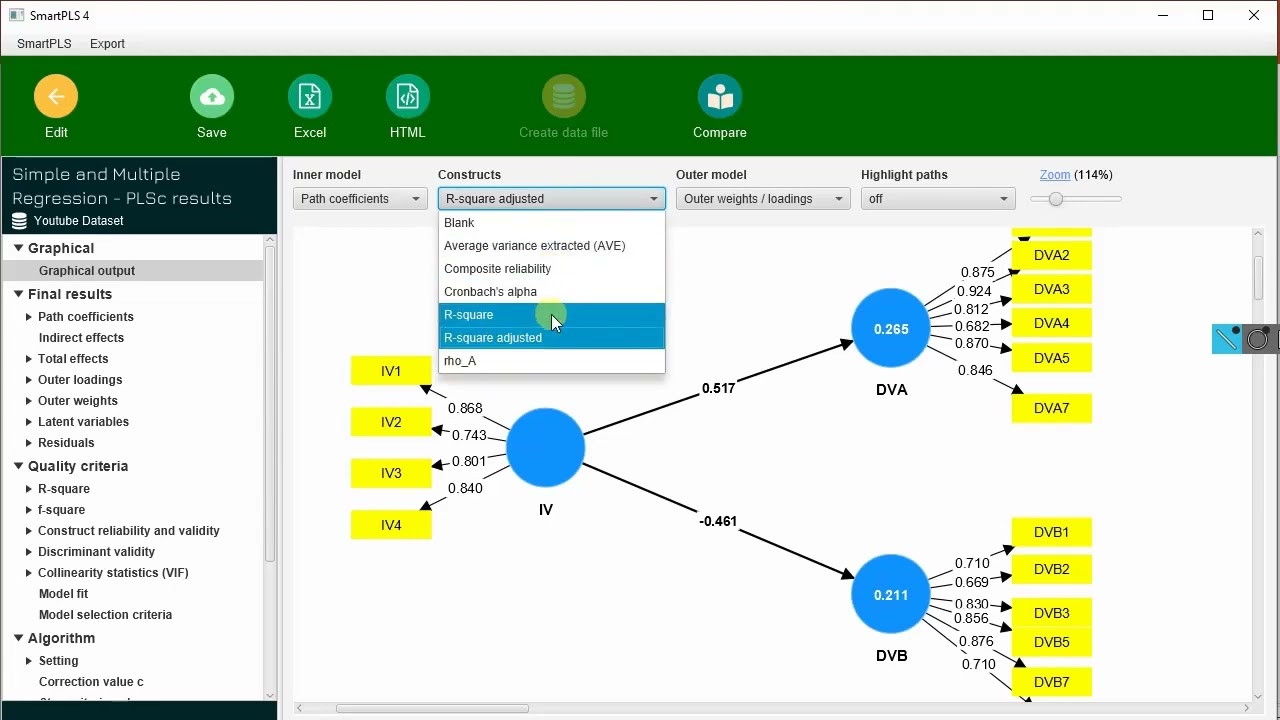This screenshot has height=720, width=1280.
Task: Open R-square under Quality criteria
Action: (64, 489)
